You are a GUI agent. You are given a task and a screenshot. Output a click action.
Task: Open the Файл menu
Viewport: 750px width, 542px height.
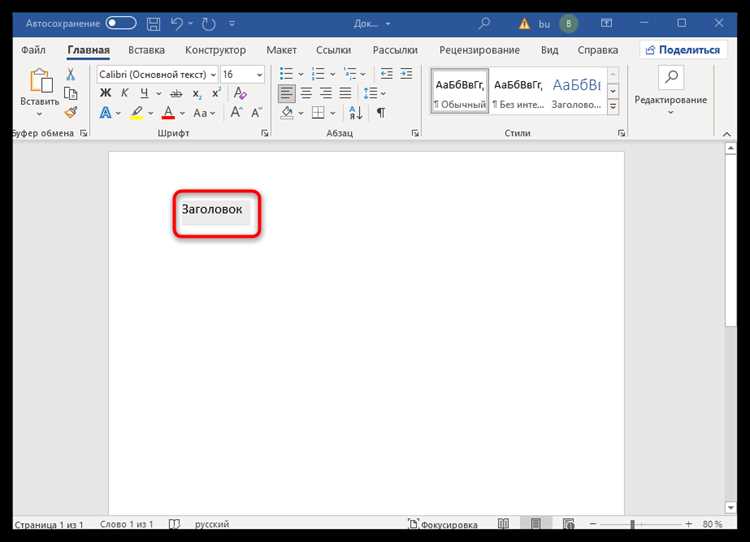(33, 50)
